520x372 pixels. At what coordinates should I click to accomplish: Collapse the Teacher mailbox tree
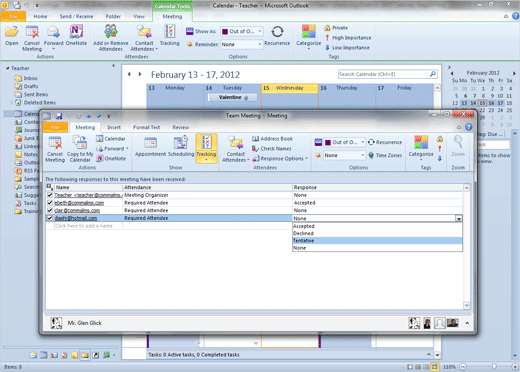click(7, 68)
